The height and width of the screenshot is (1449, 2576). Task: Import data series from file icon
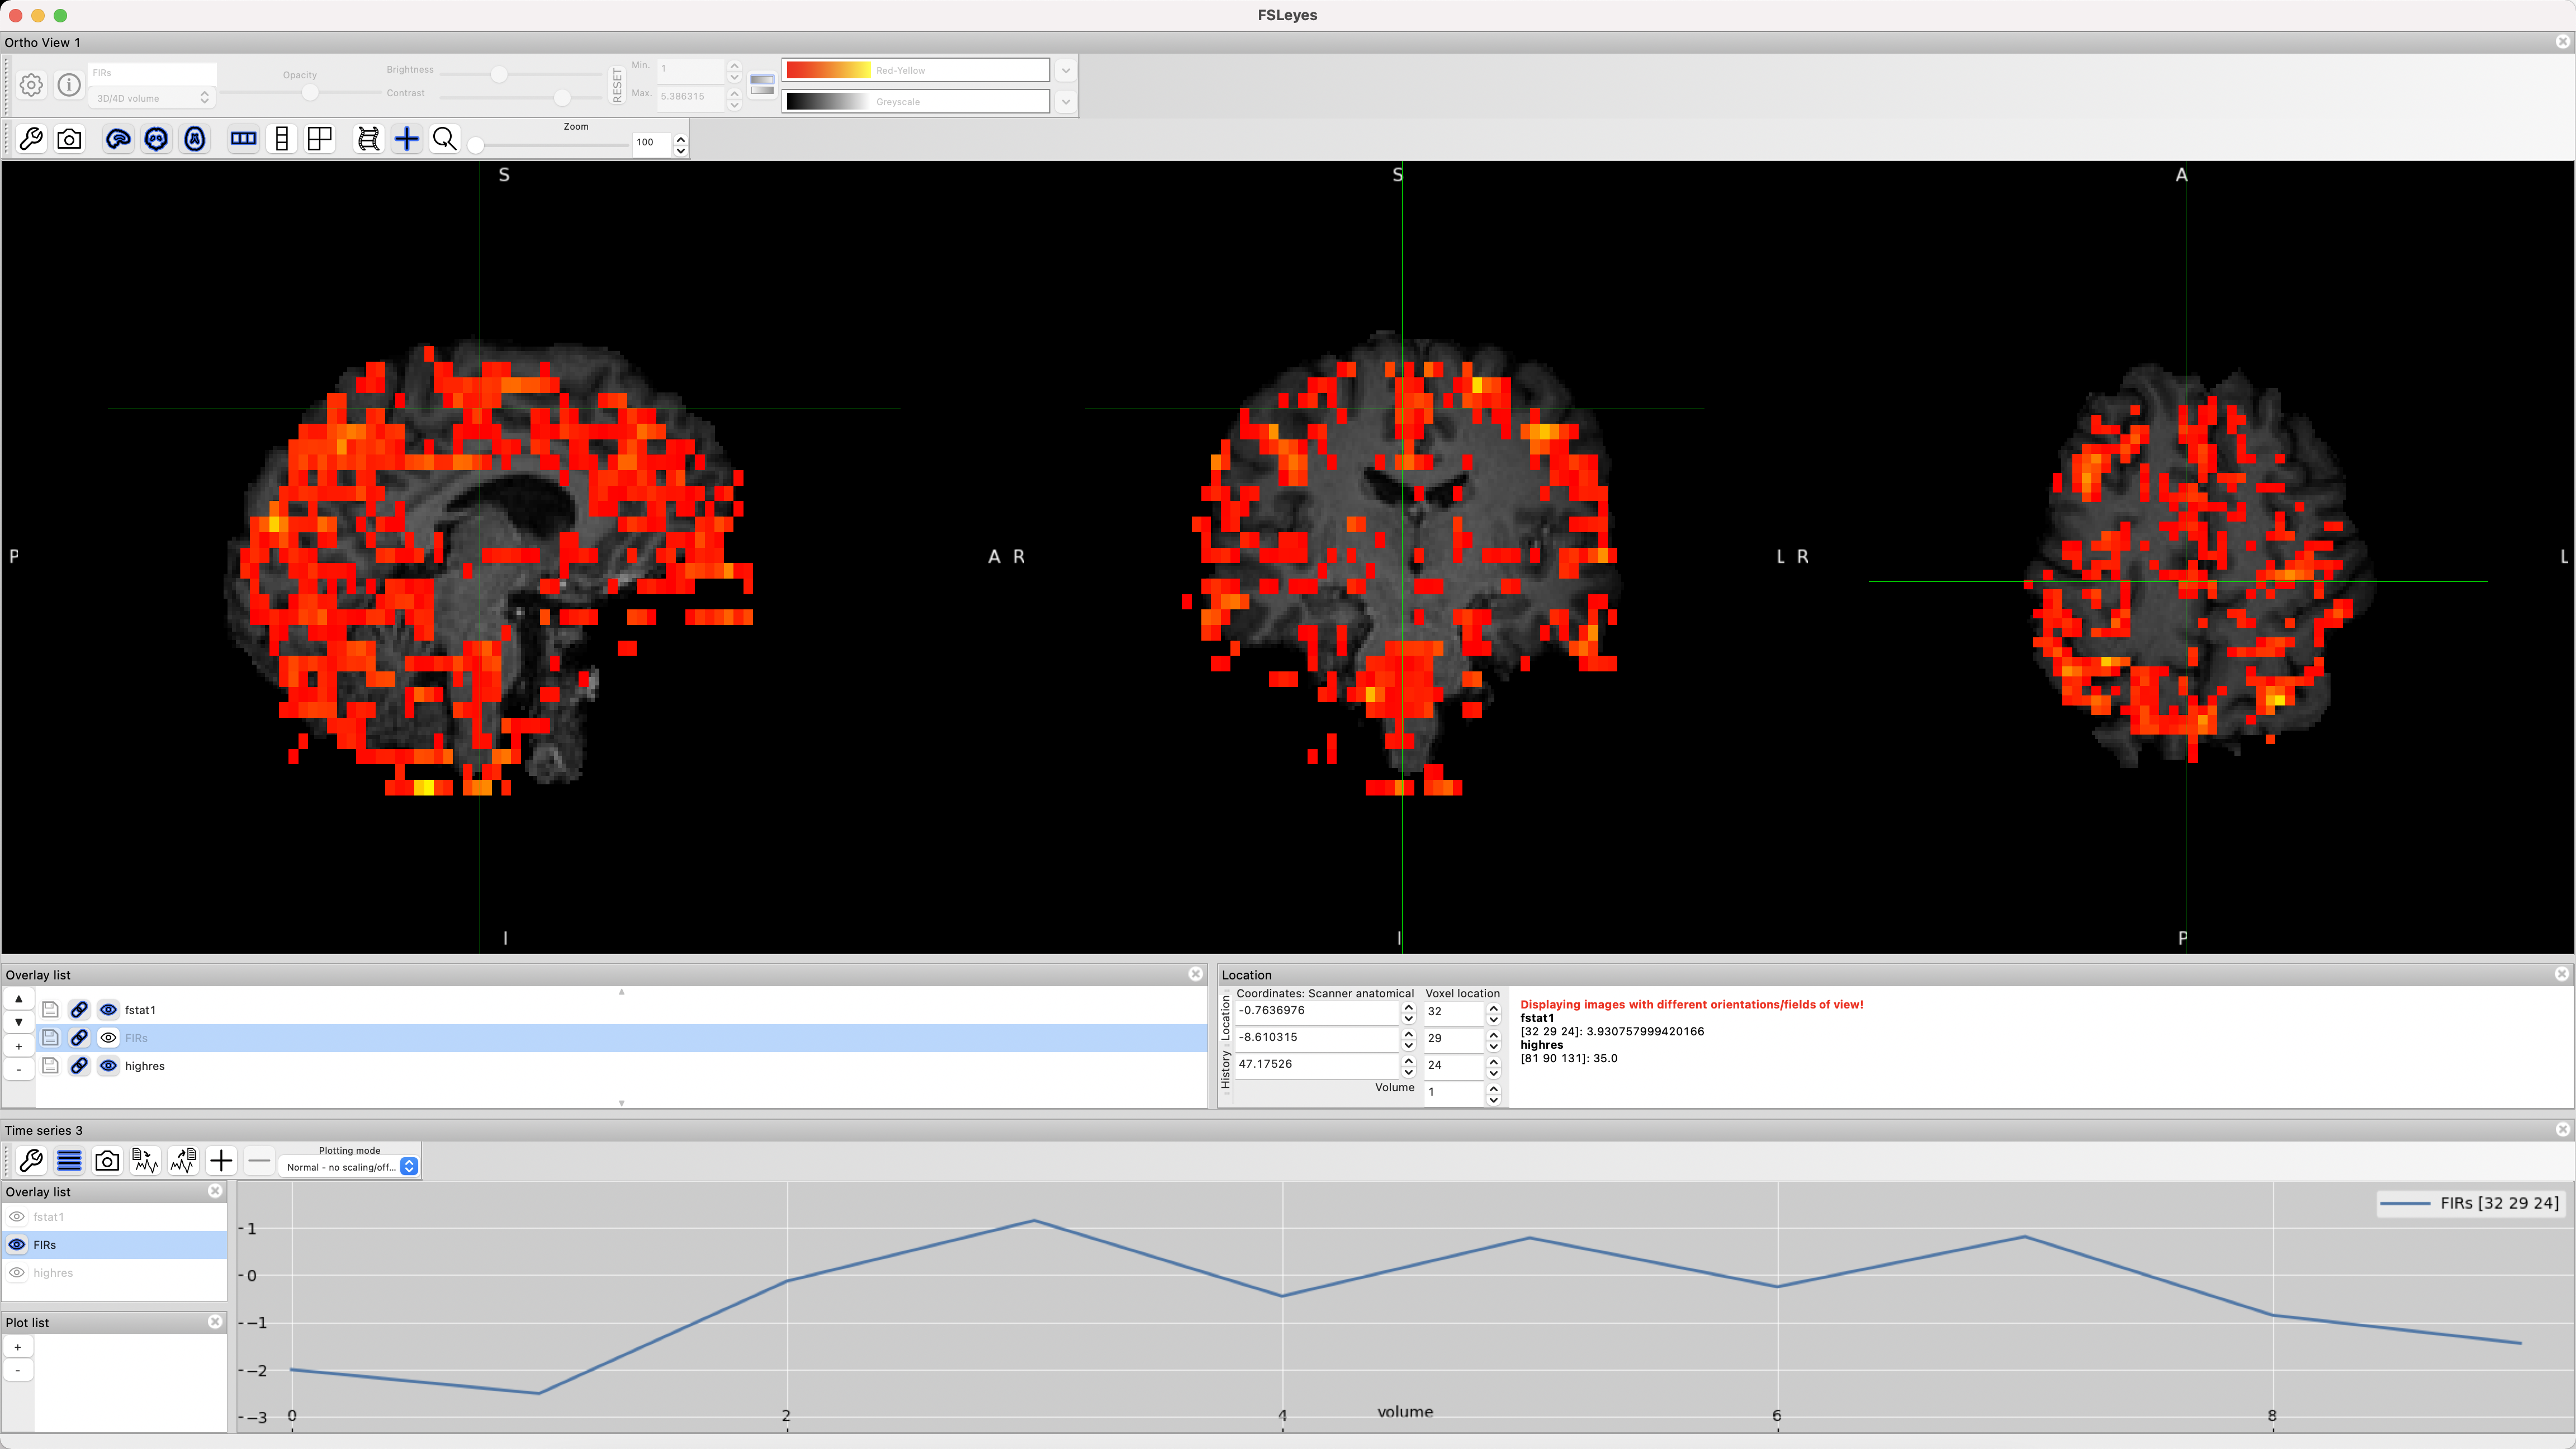click(x=145, y=1161)
